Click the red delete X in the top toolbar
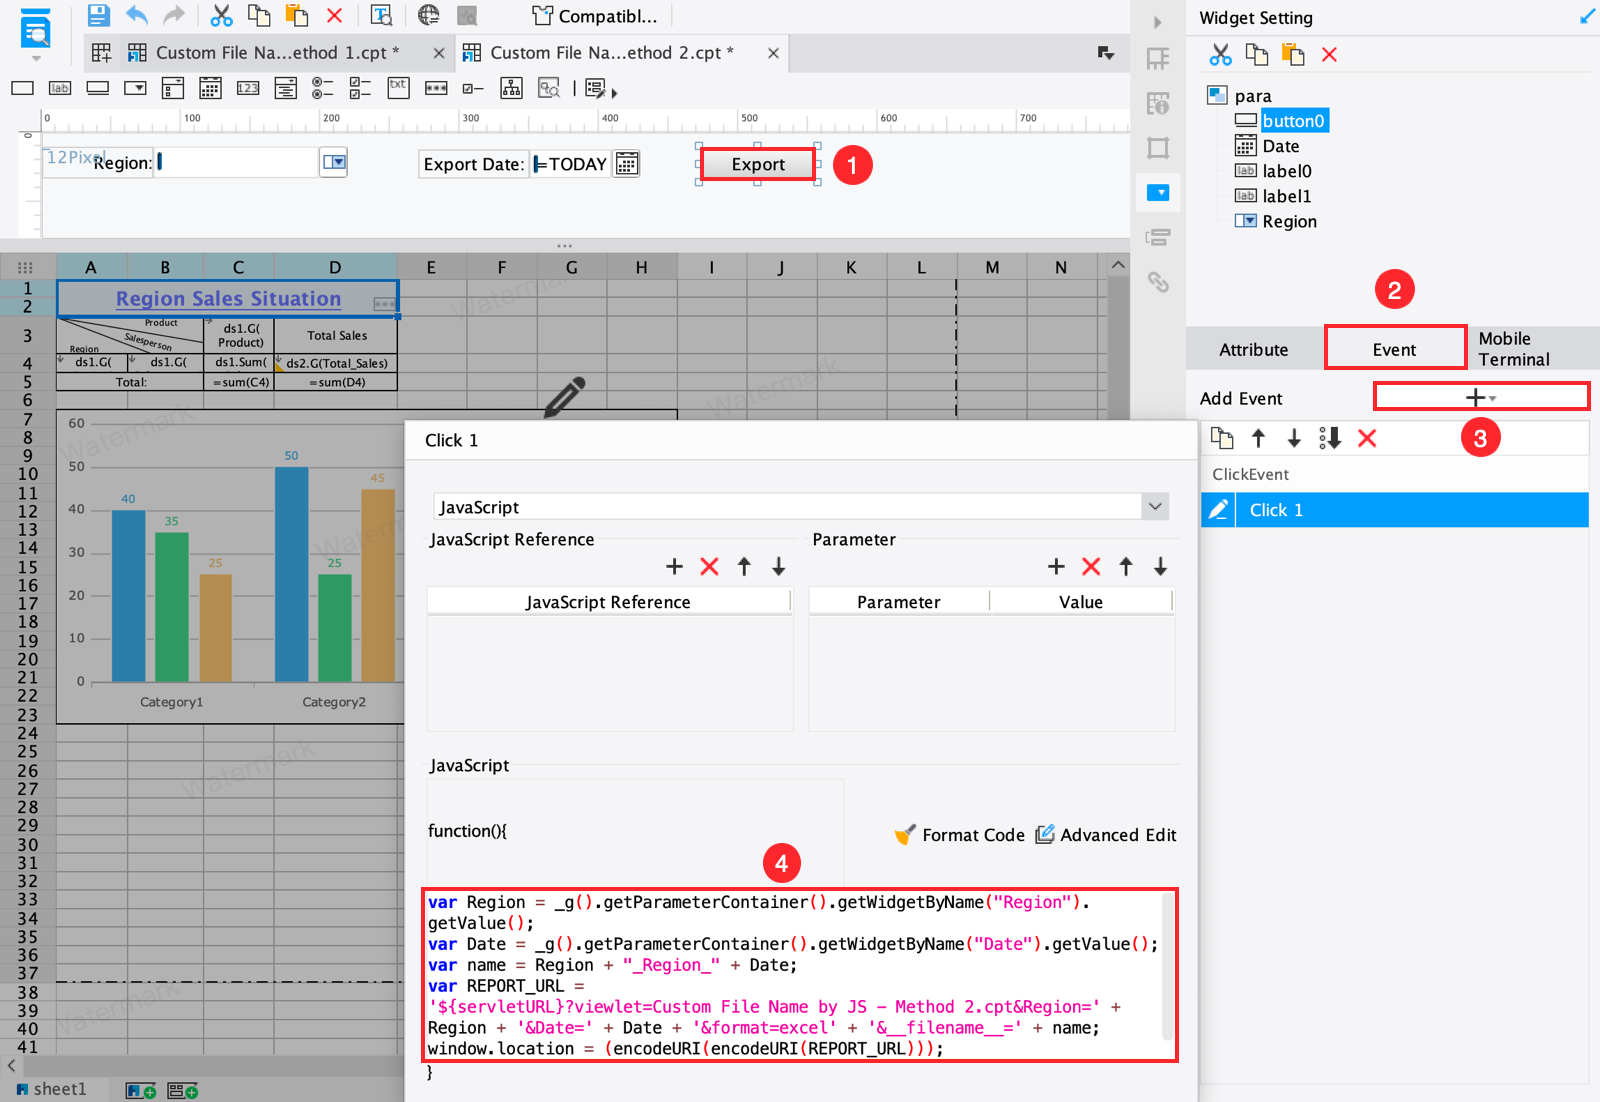 click(334, 15)
